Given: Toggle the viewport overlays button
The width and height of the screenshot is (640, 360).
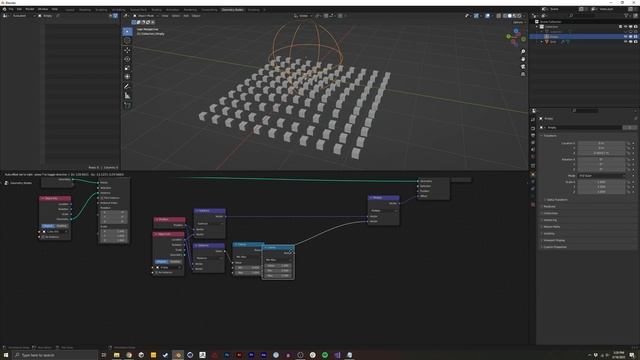Looking at the screenshot, I should pos(487,16).
